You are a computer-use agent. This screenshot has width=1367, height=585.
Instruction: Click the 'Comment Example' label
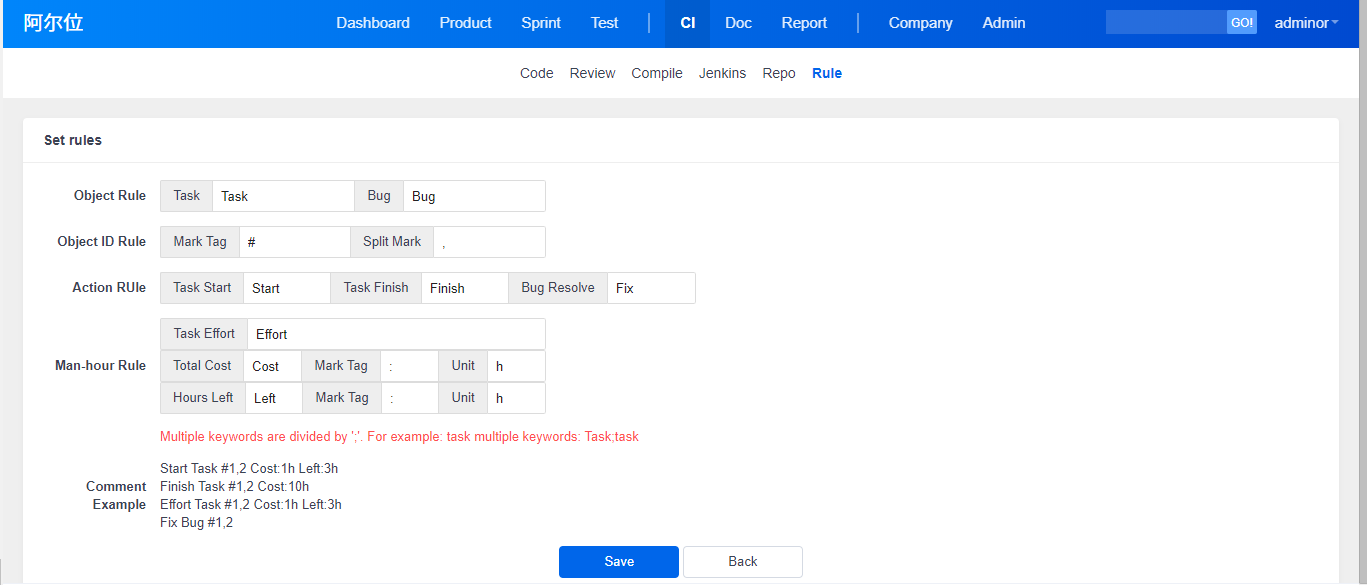(116, 496)
